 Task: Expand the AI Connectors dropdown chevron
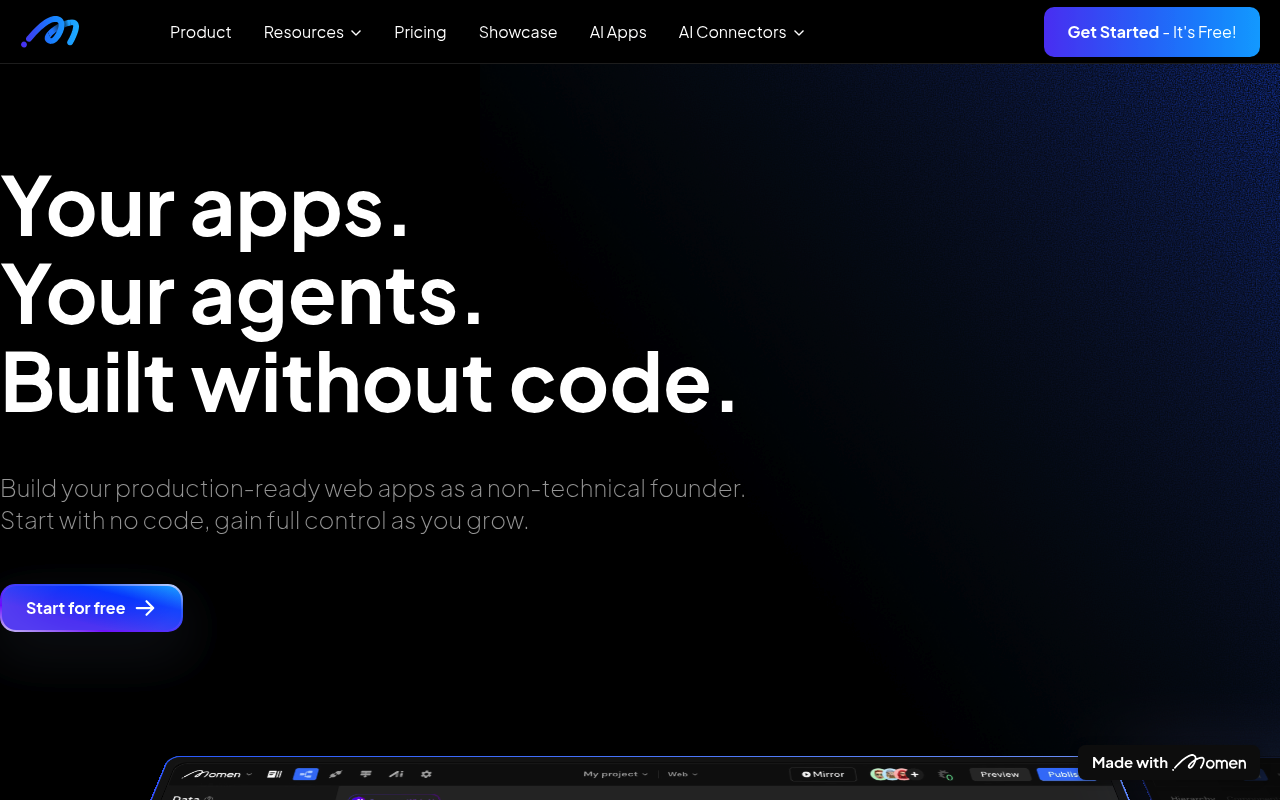799,33
